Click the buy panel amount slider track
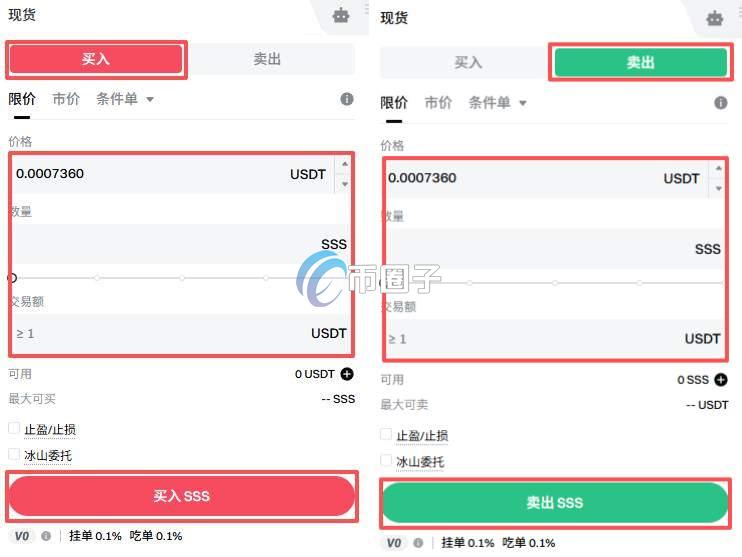Viewport: 742px width, 557px height. coord(180,278)
